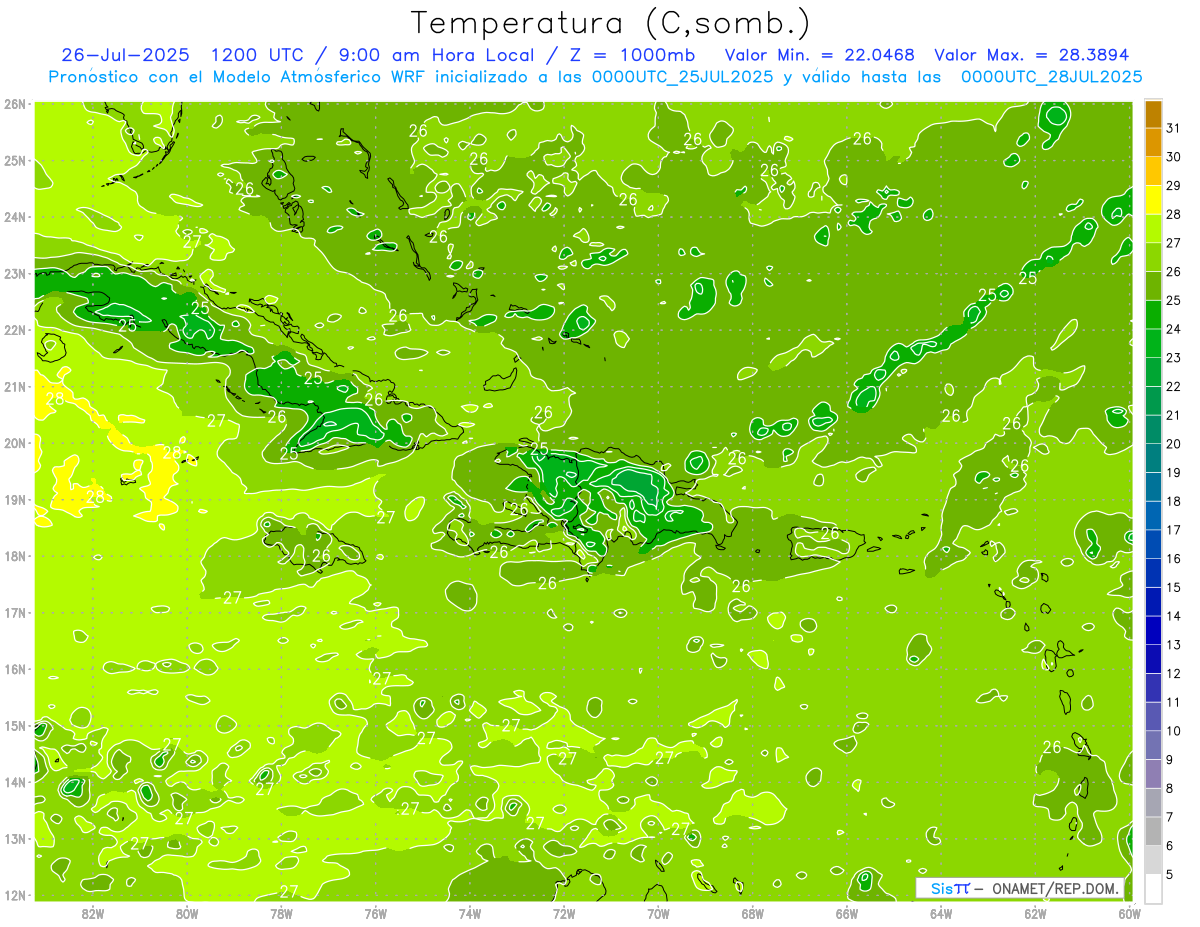The image size is (1200, 927).
Task: Pick the topmost dark orange legend swatch
Action: click(x=1153, y=114)
